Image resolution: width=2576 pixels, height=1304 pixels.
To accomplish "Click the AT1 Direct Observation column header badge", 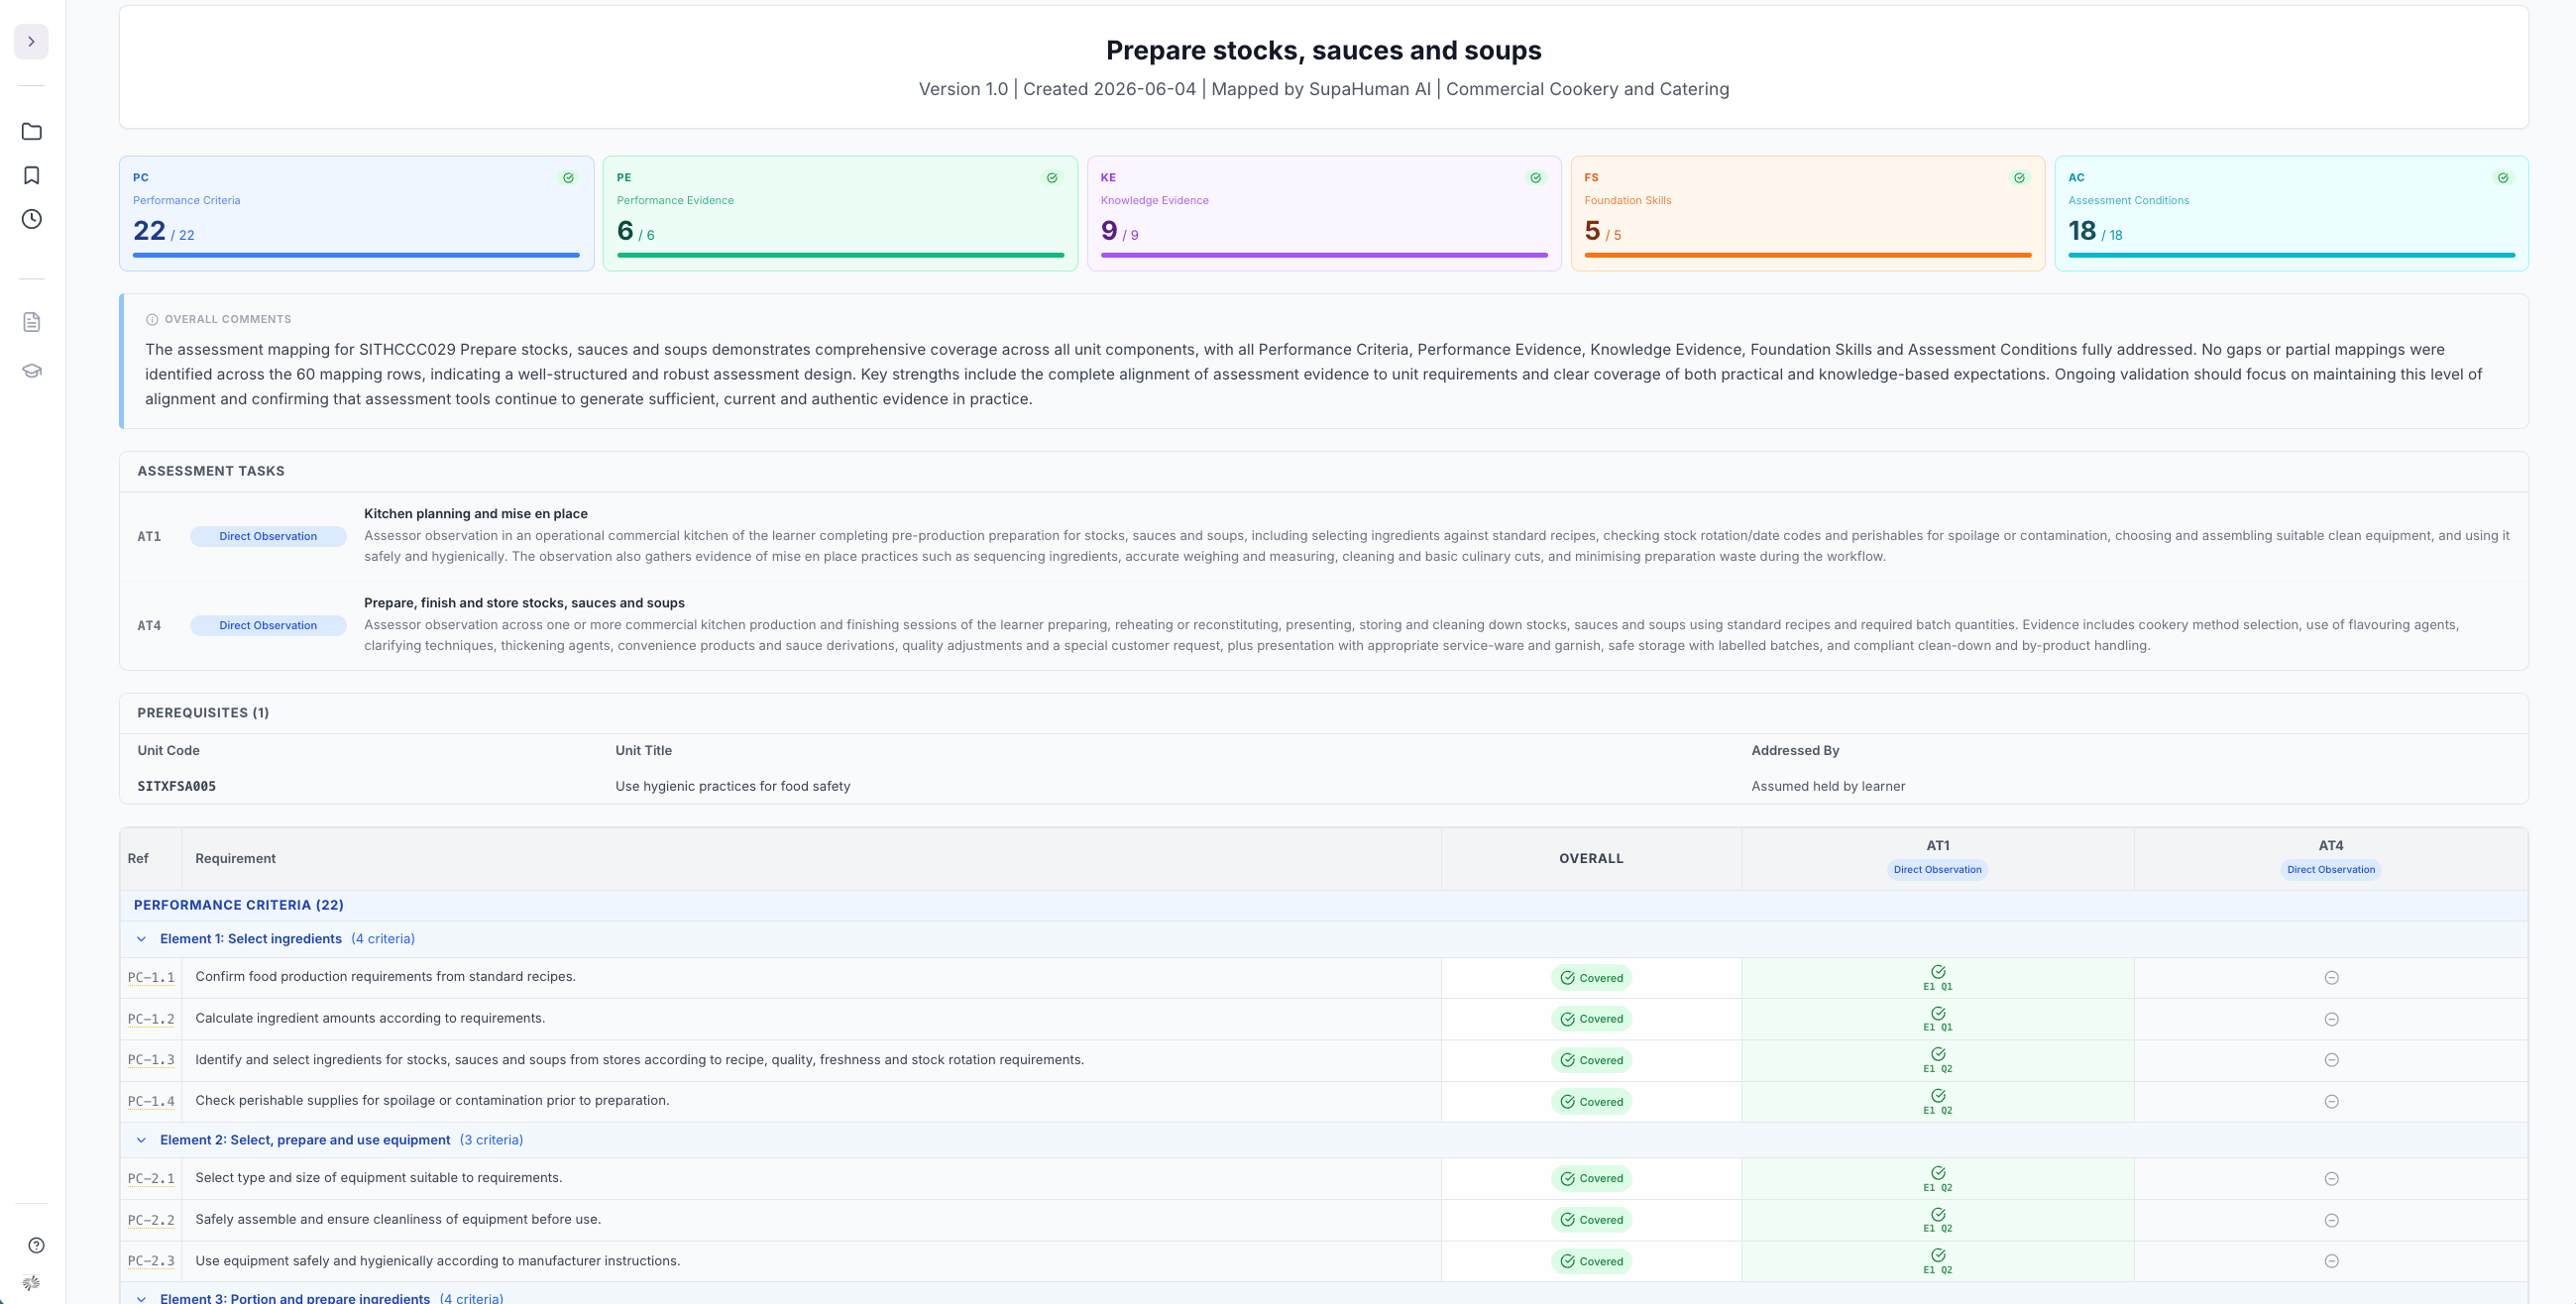I will pyautogui.click(x=1937, y=870).
